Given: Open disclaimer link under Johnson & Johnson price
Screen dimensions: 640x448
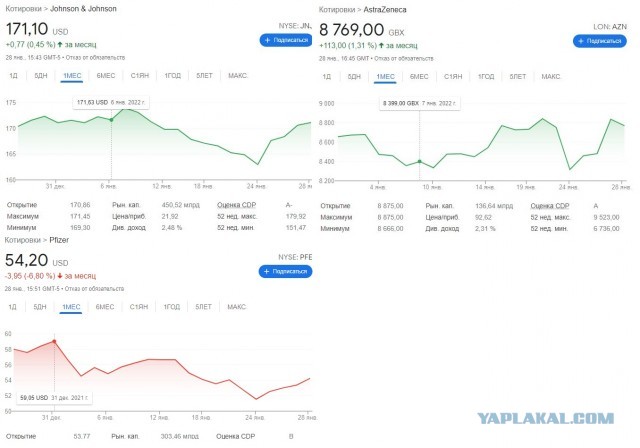Looking at the screenshot, I should [x=96, y=58].
